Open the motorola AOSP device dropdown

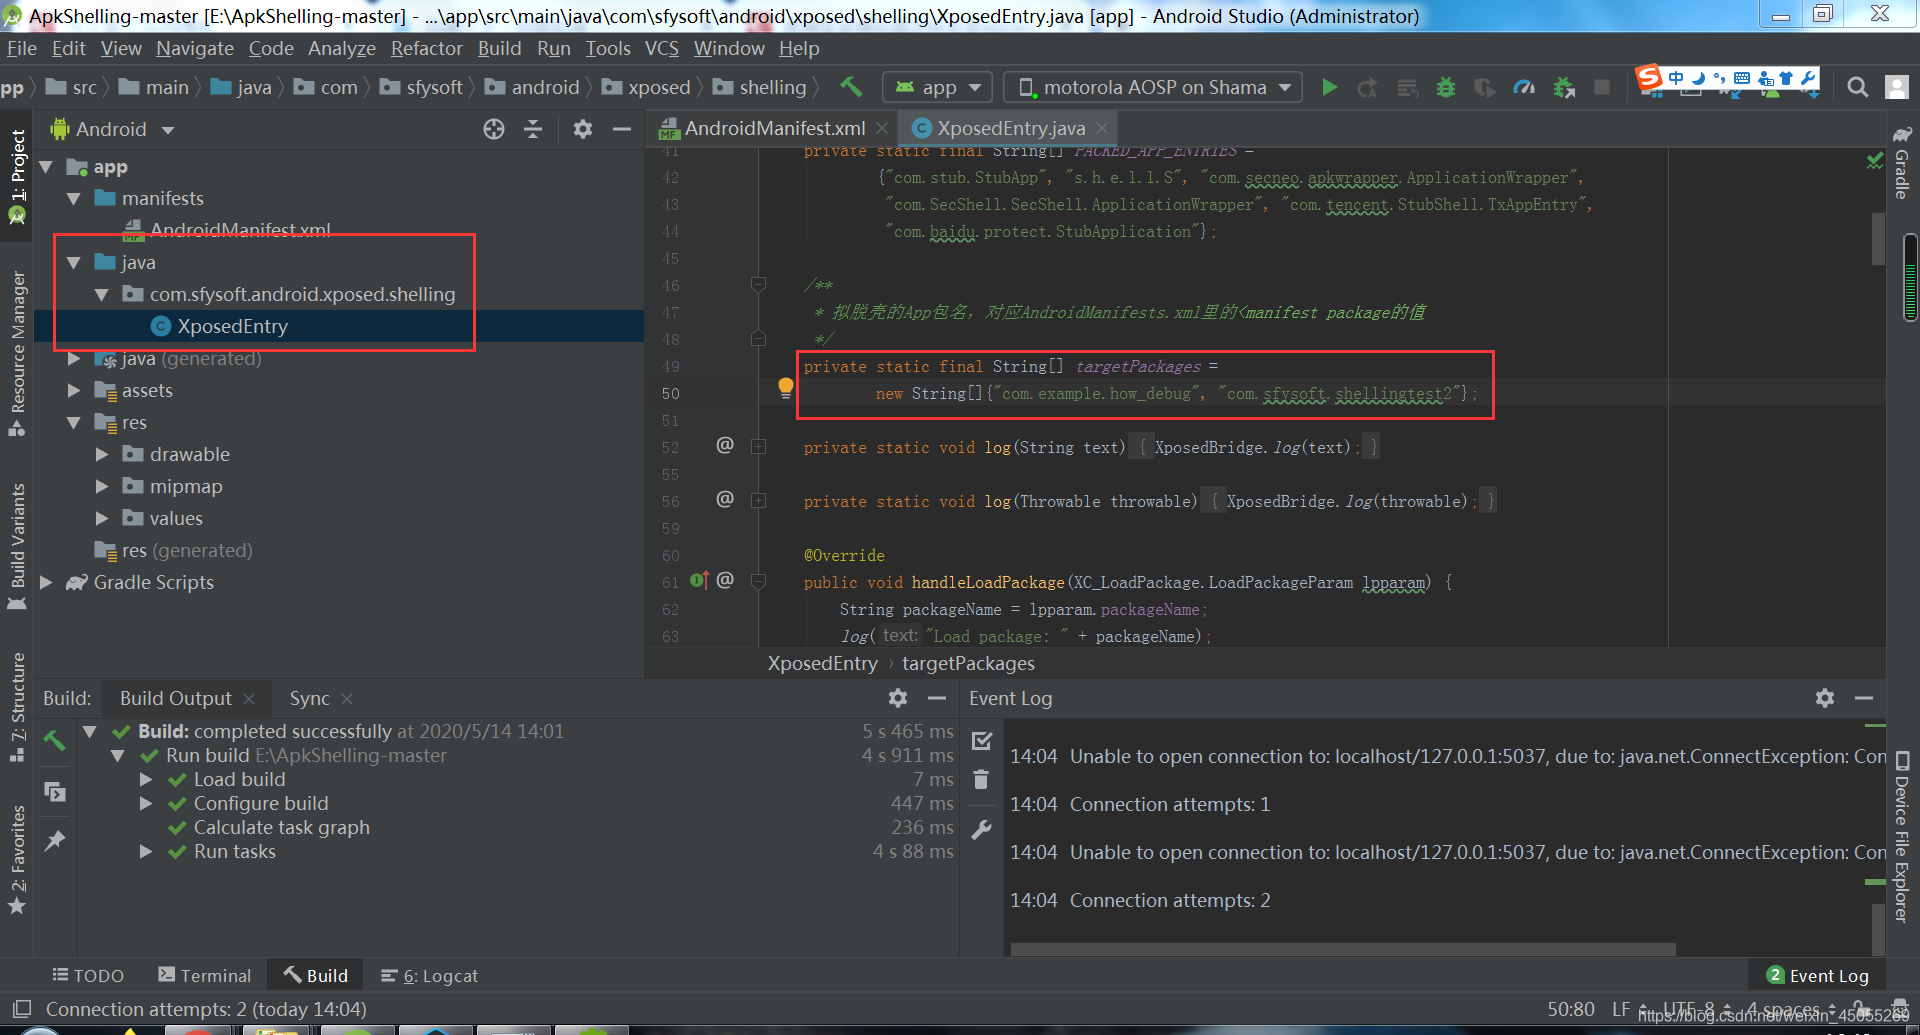(x=1154, y=88)
